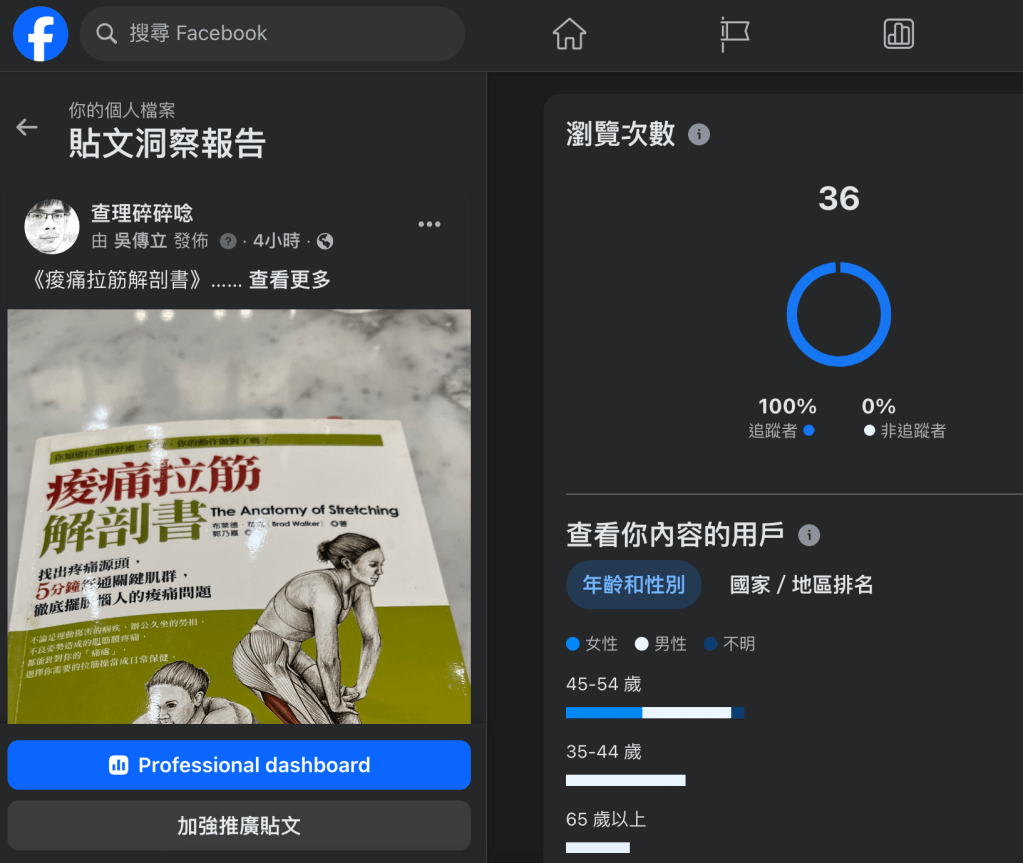Expand post text with 查看更多
1023x863 pixels.
tap(290, 280)
